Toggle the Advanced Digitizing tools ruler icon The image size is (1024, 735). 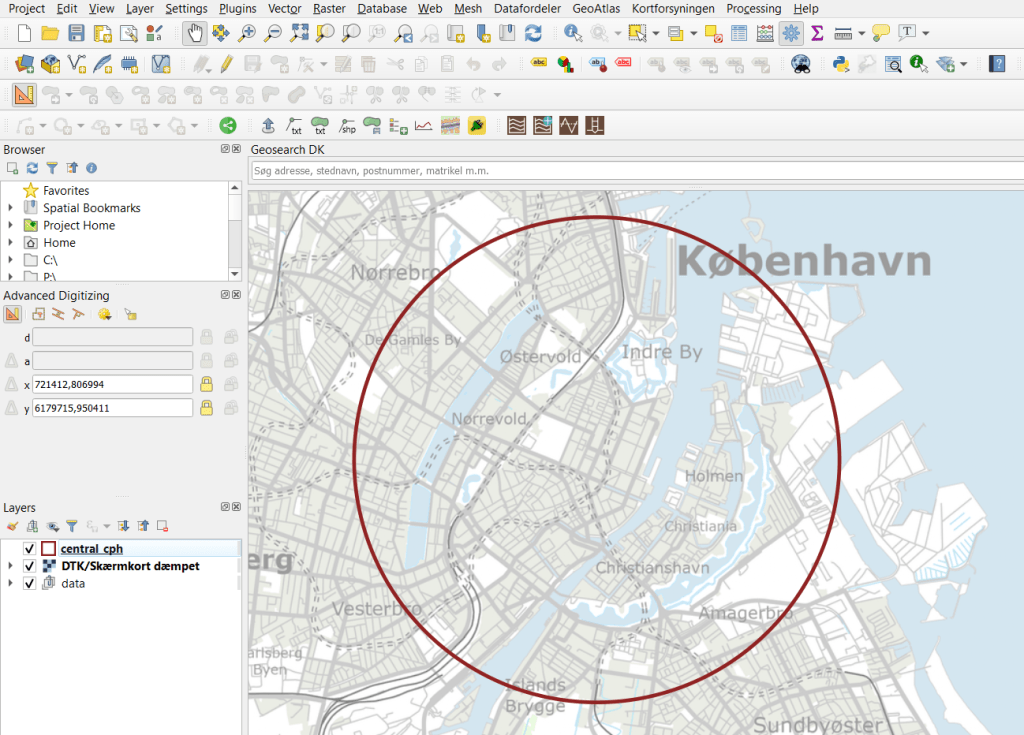pyautogui.click(x=24, y=95)
